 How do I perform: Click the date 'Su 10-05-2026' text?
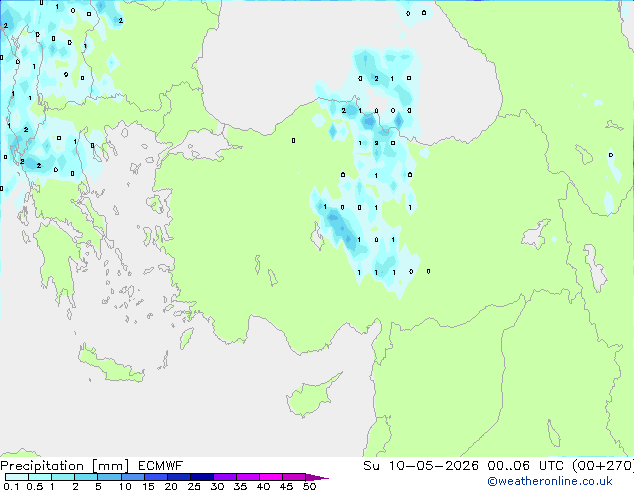[421, 466]
